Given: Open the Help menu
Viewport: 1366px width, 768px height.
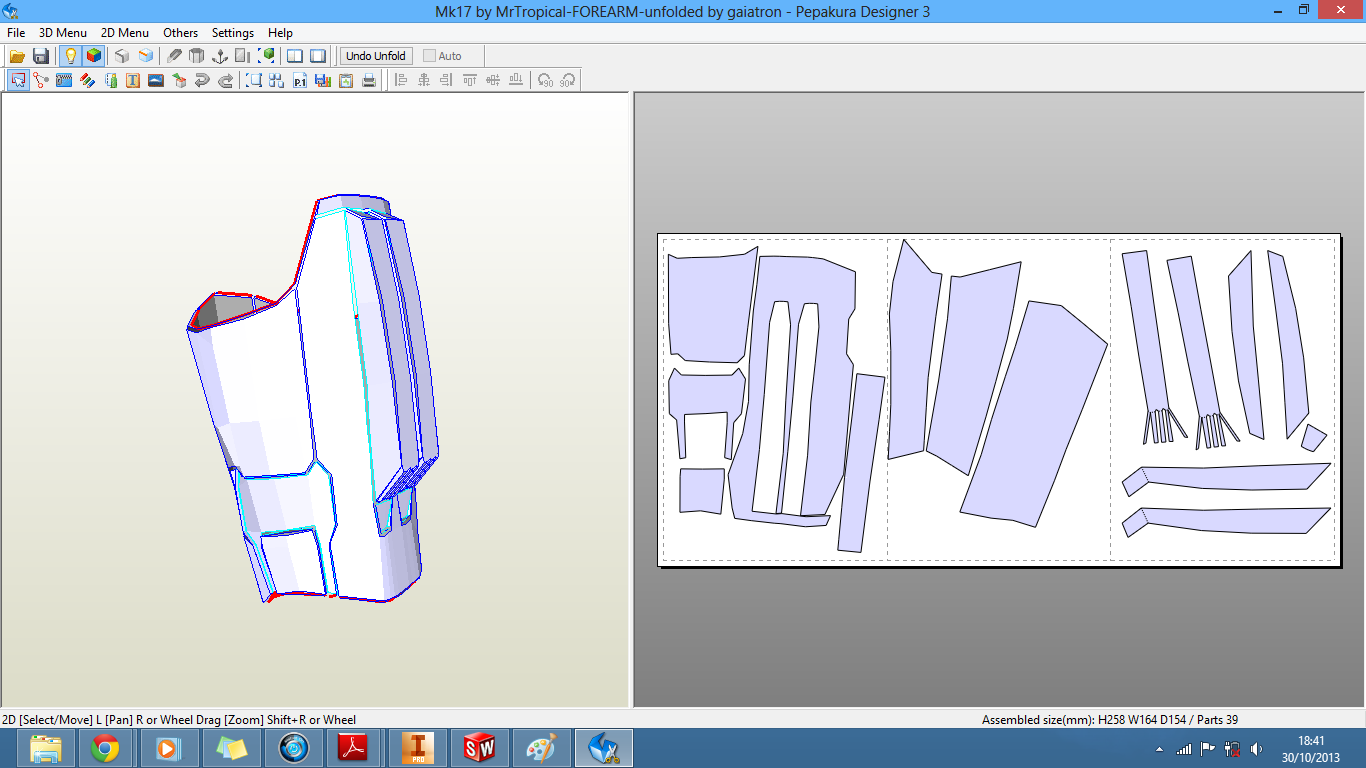Looking at the screenshot, I should coord(280,33).
